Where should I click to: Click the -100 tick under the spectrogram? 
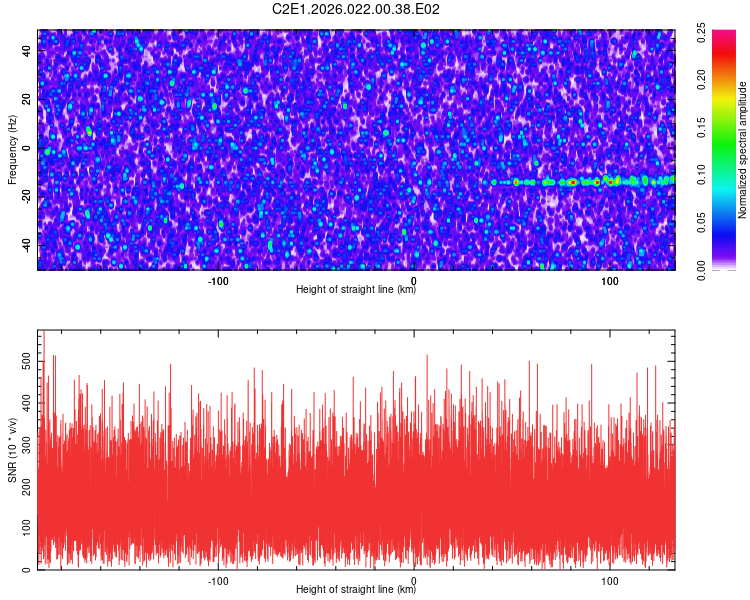[218, 280]
